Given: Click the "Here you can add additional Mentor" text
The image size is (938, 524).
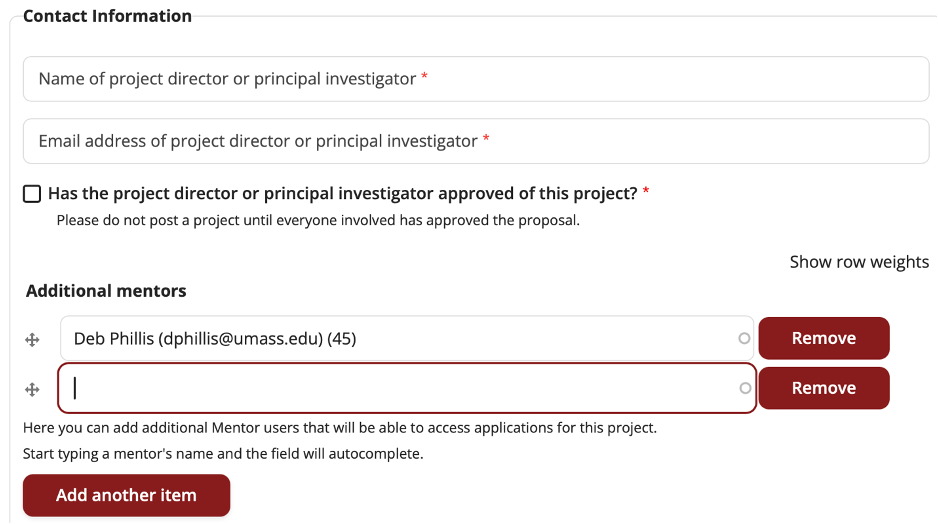Looking at the screenshot, I should point(339,428).
